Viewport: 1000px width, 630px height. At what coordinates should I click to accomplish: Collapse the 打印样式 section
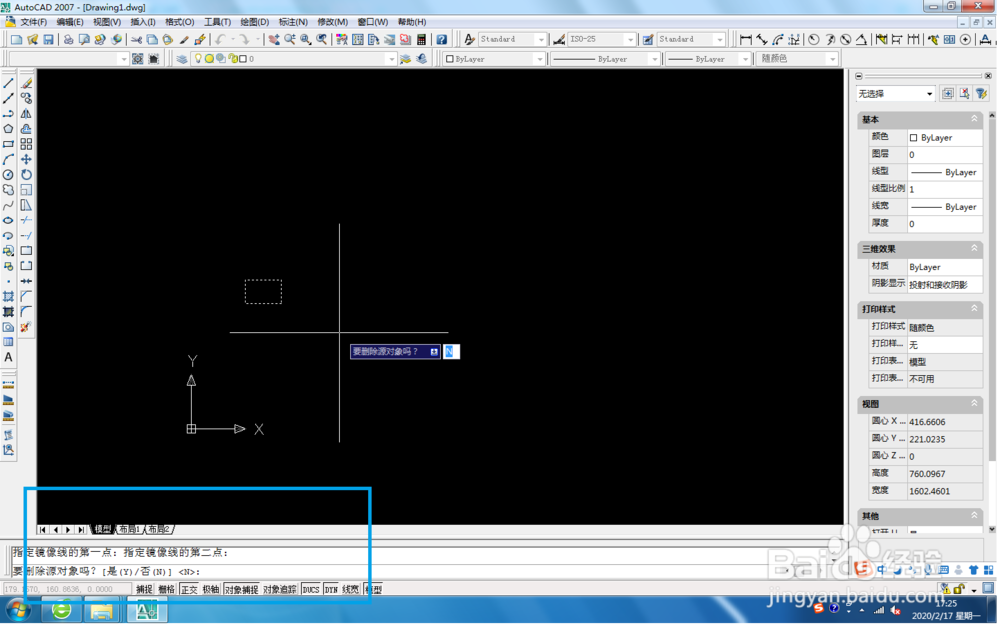974,309
